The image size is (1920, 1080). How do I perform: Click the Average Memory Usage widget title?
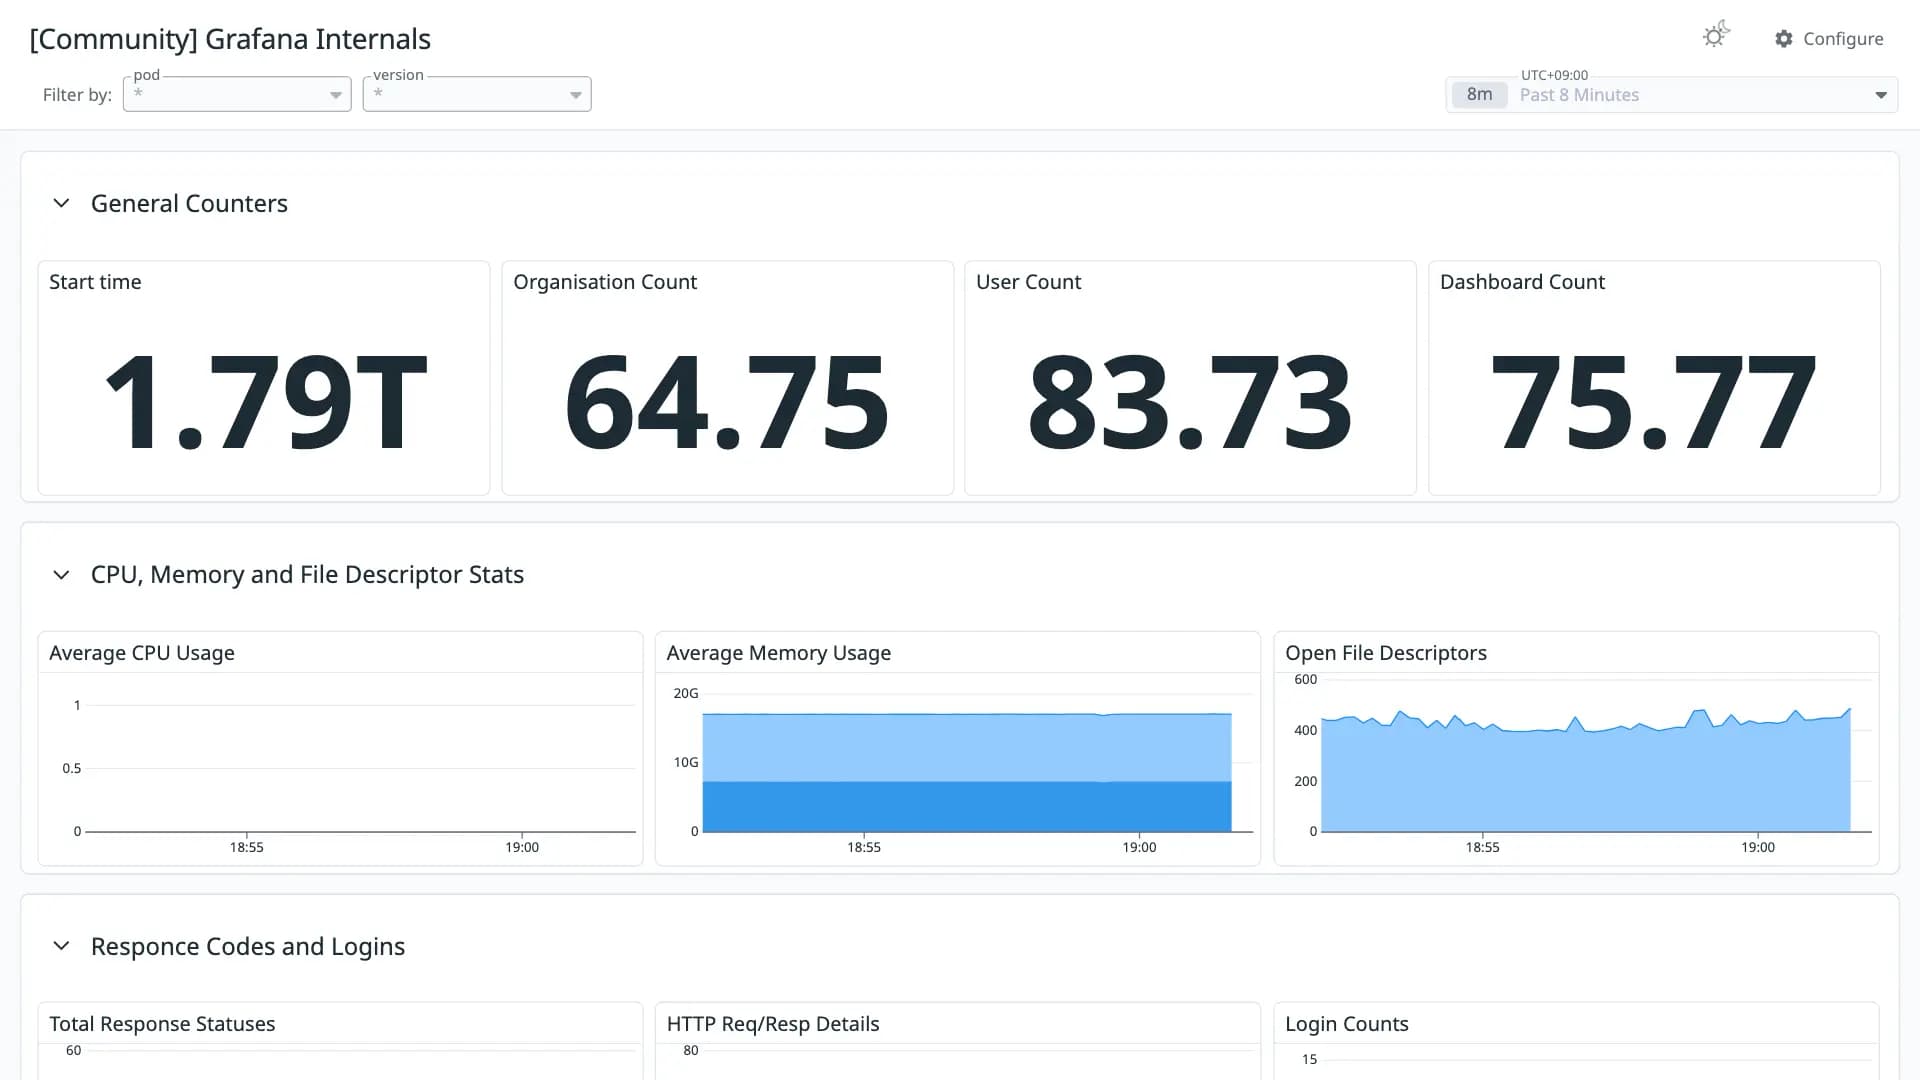(778, 653)
